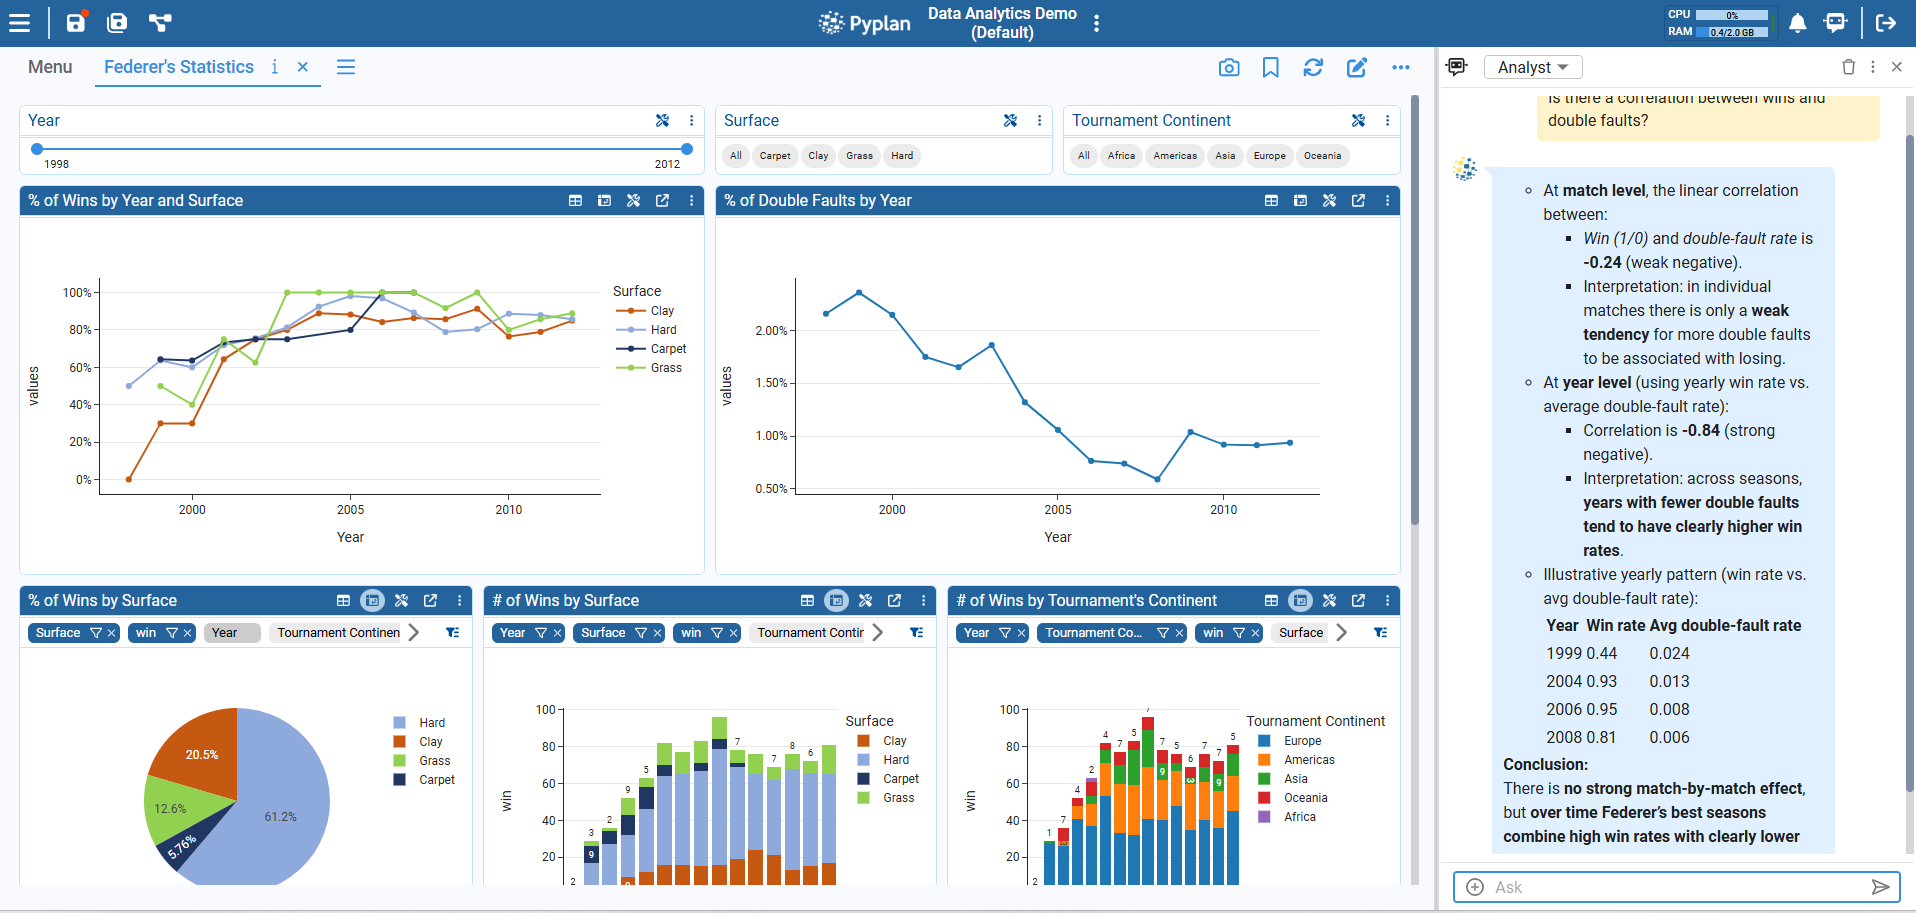Select the Grass surface filter chip
Image resolution: width=1916 pixels, height=913 pixels.
(x=859, y=156)
